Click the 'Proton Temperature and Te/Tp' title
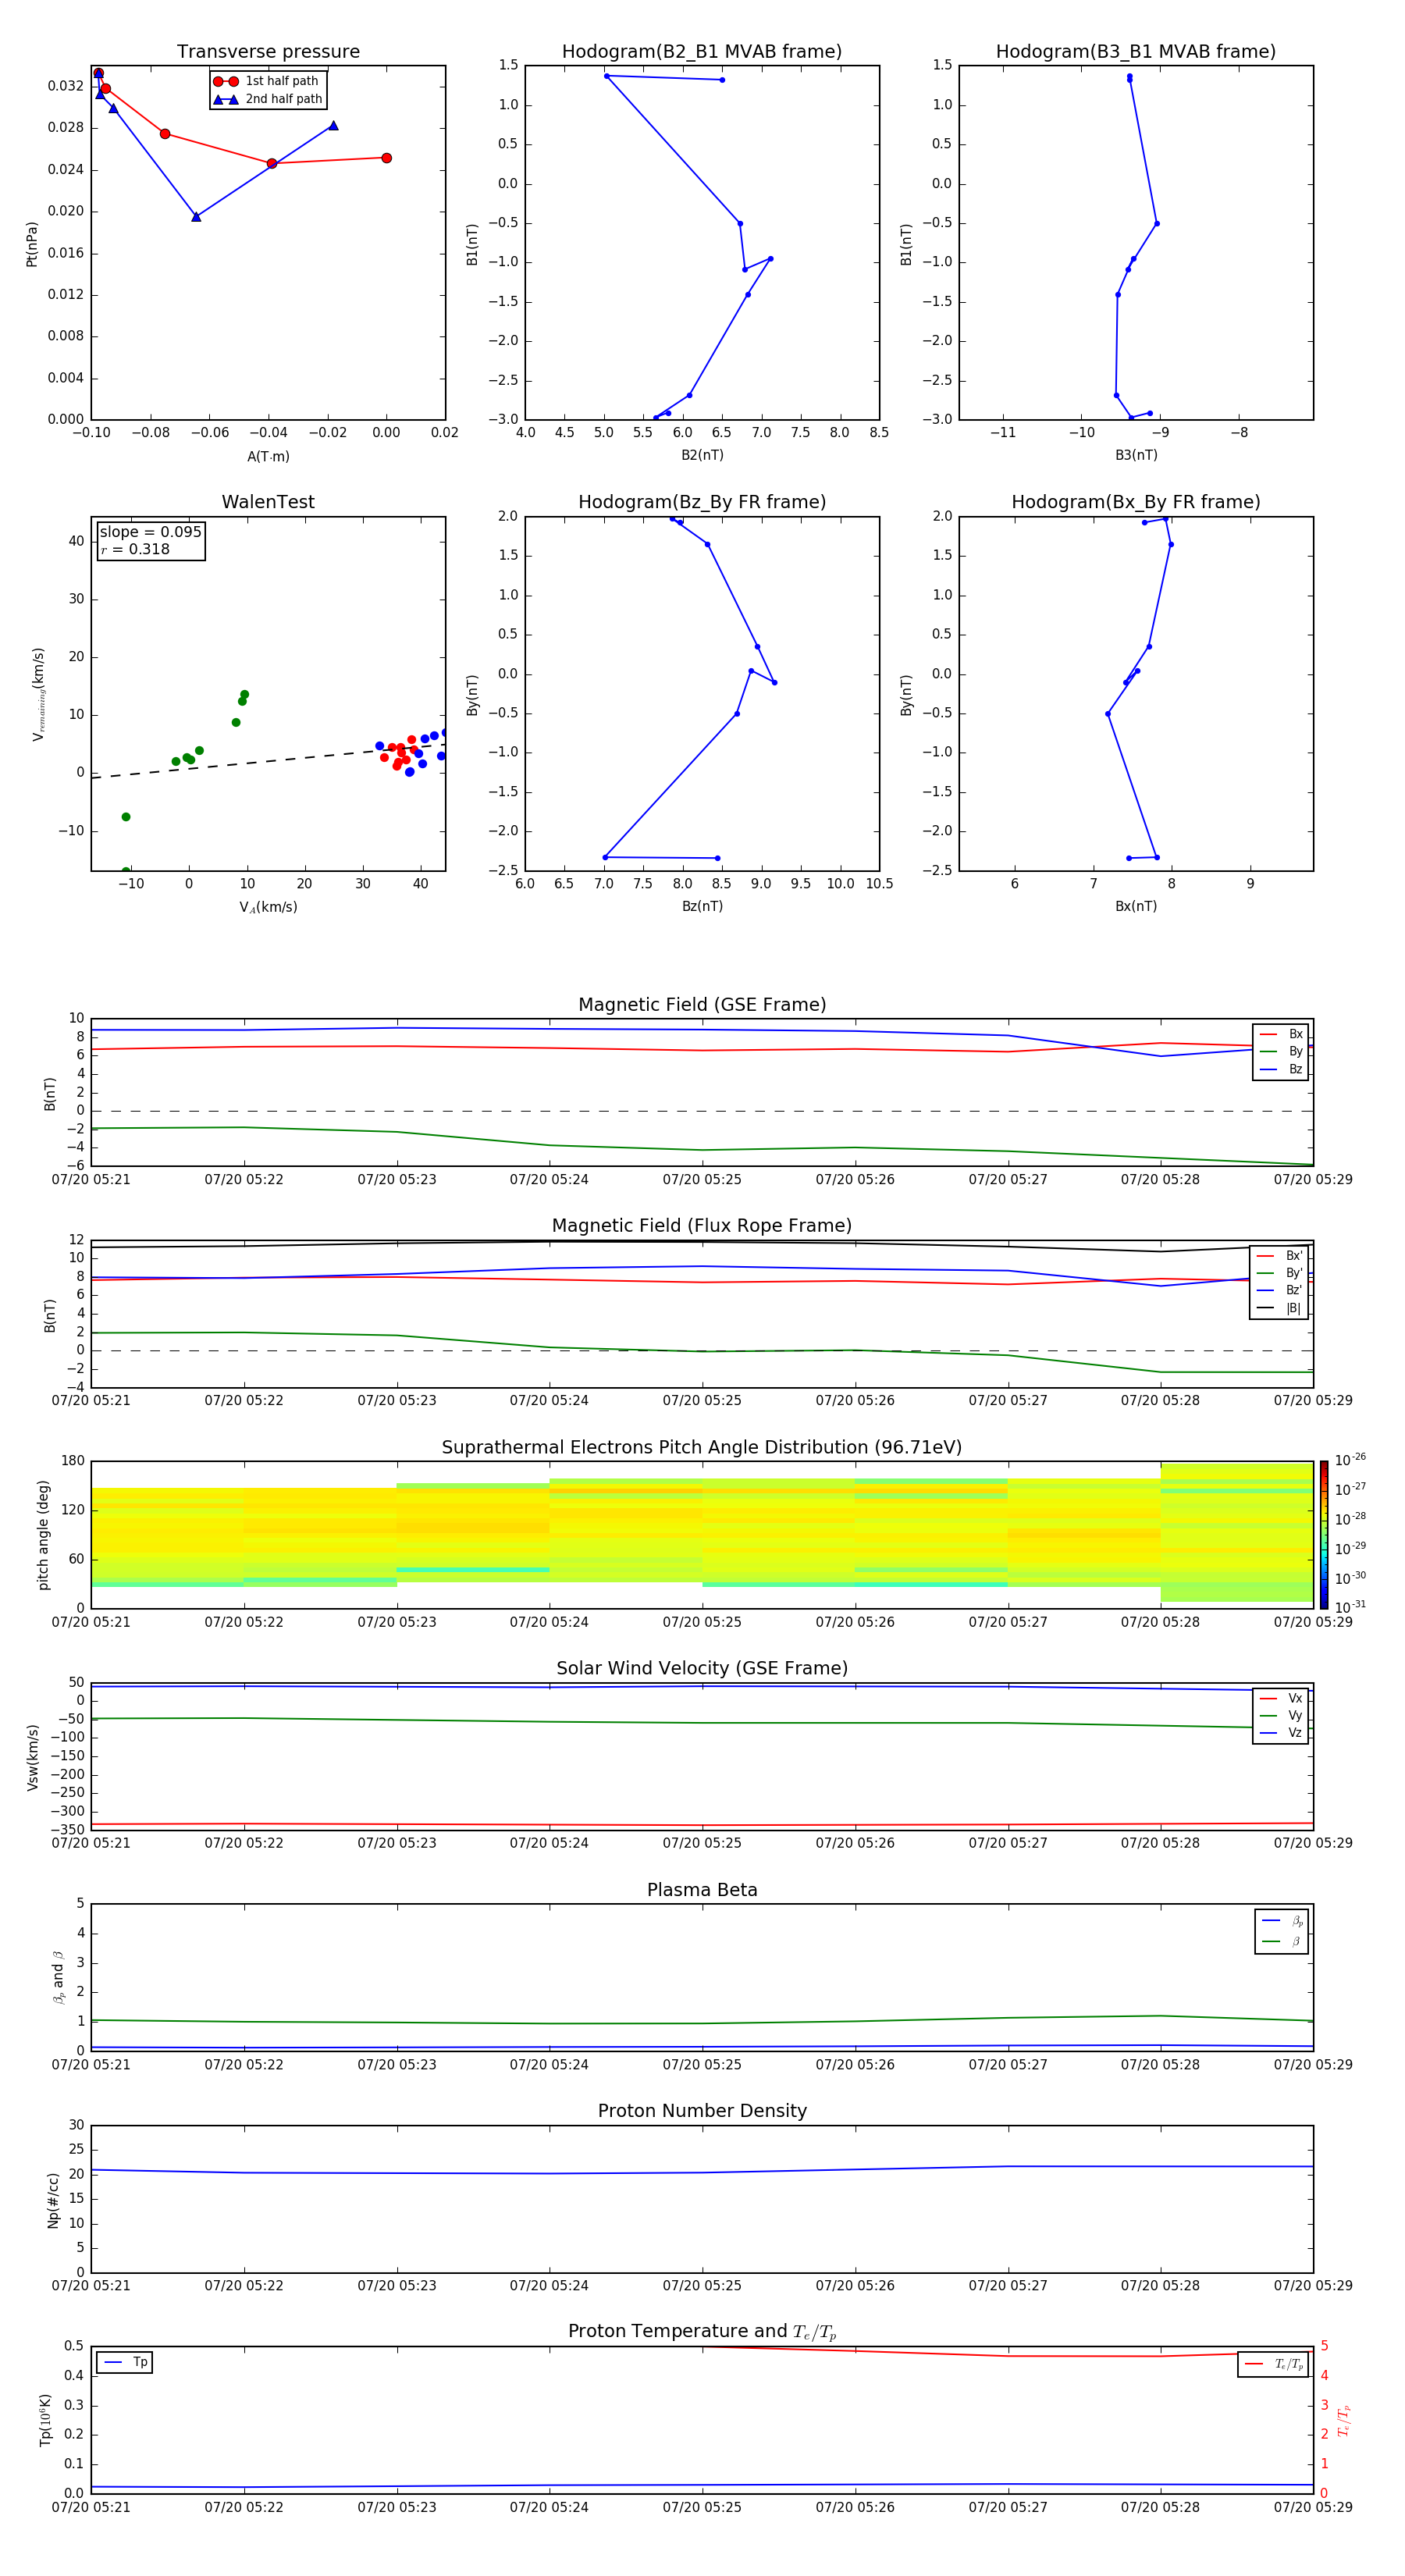 coord(702,2331)
